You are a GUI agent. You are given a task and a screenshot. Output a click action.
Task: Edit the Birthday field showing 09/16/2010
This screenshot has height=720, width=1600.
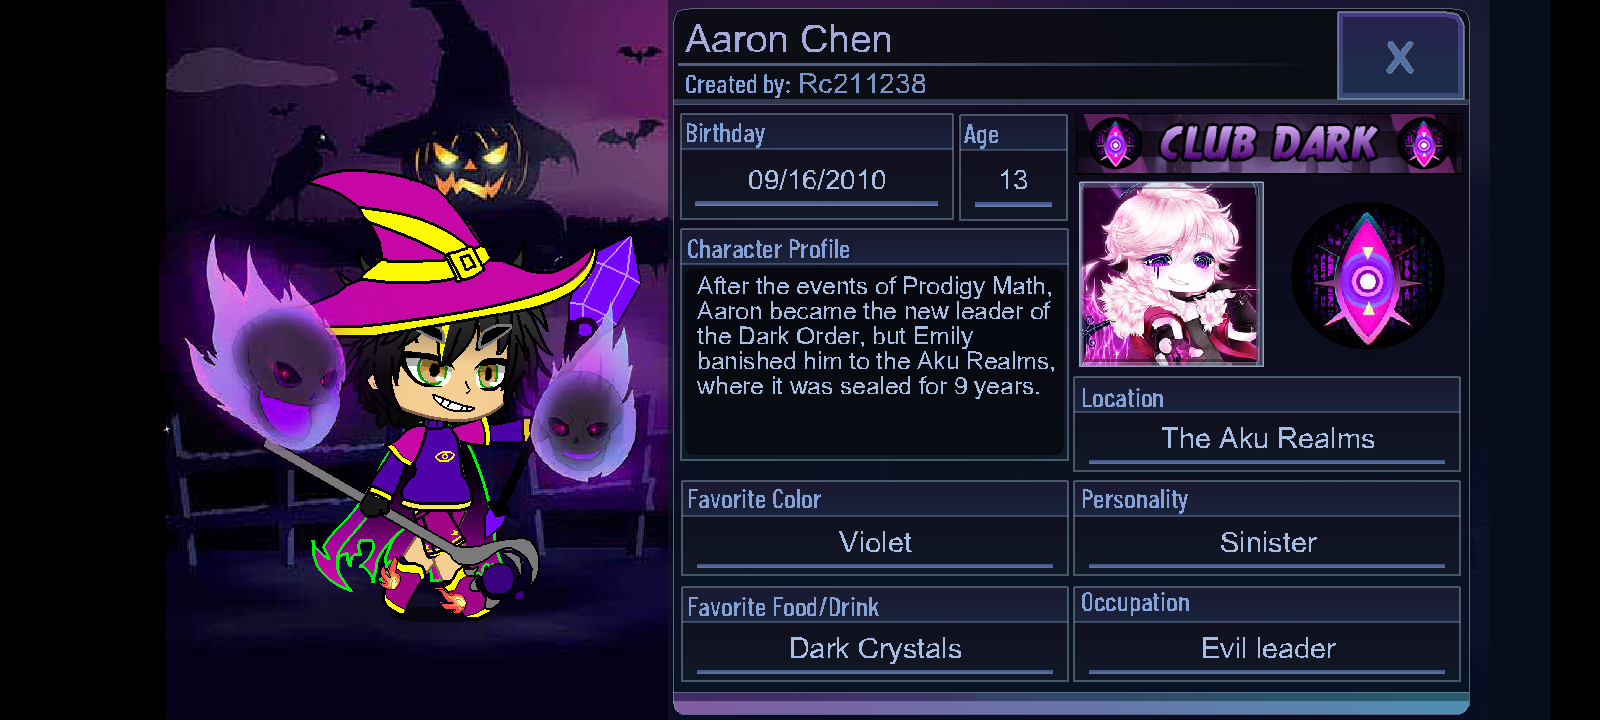[x=817, y=181]
